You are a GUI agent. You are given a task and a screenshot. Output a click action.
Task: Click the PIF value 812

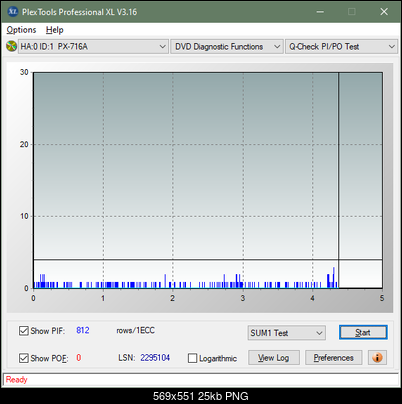click(83, 330)
